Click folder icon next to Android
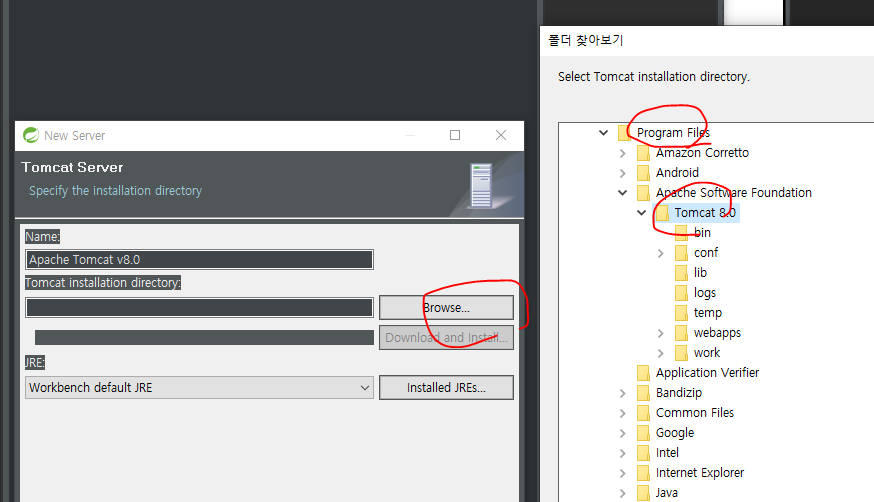874x502 pixels. [643, 172]
